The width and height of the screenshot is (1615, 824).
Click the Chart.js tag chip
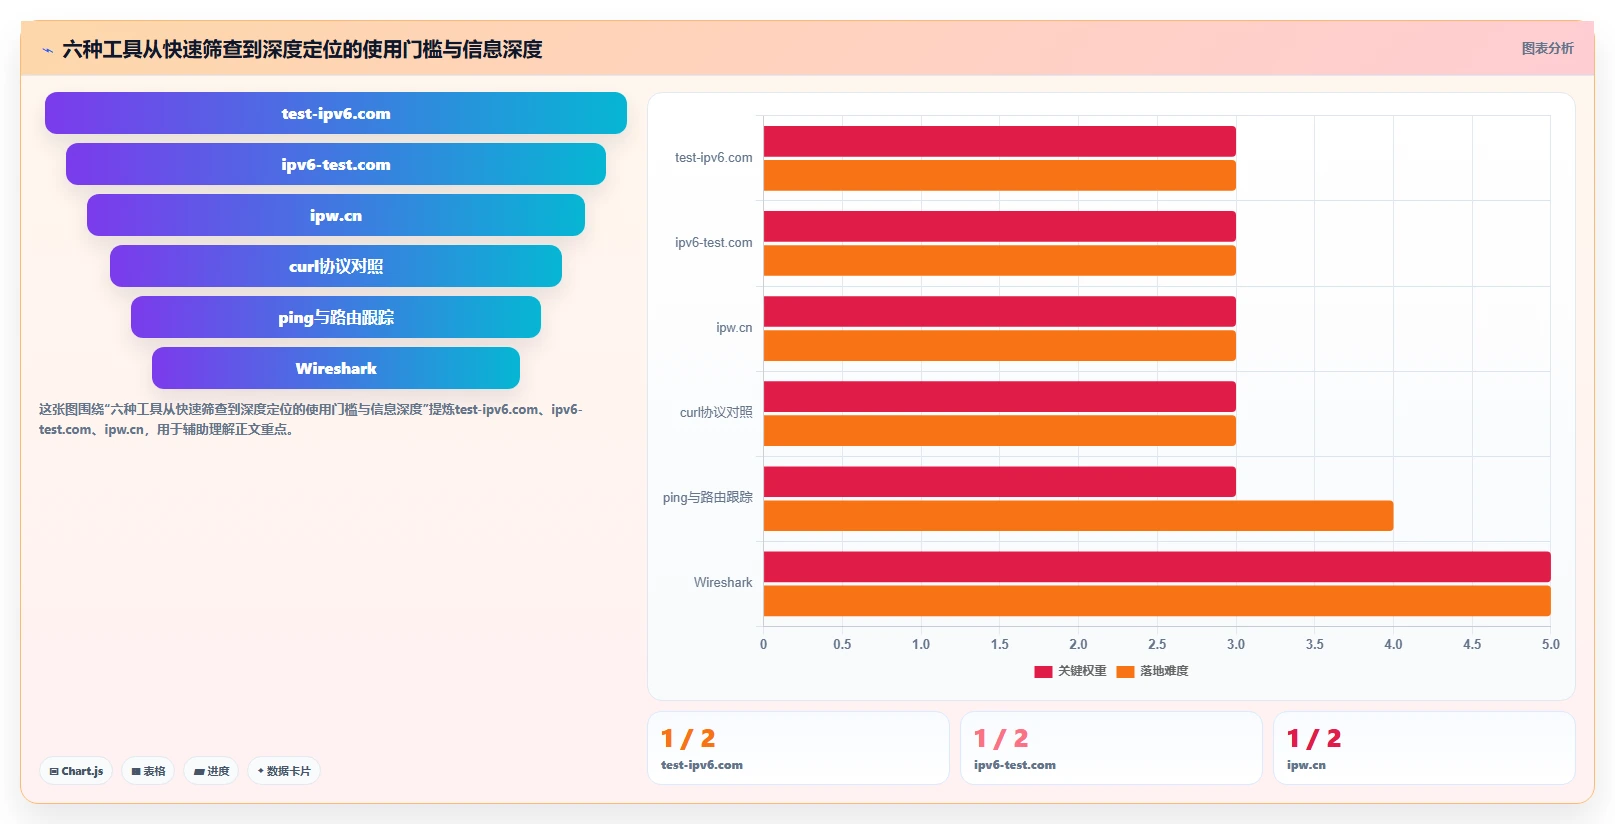(76, 771)
